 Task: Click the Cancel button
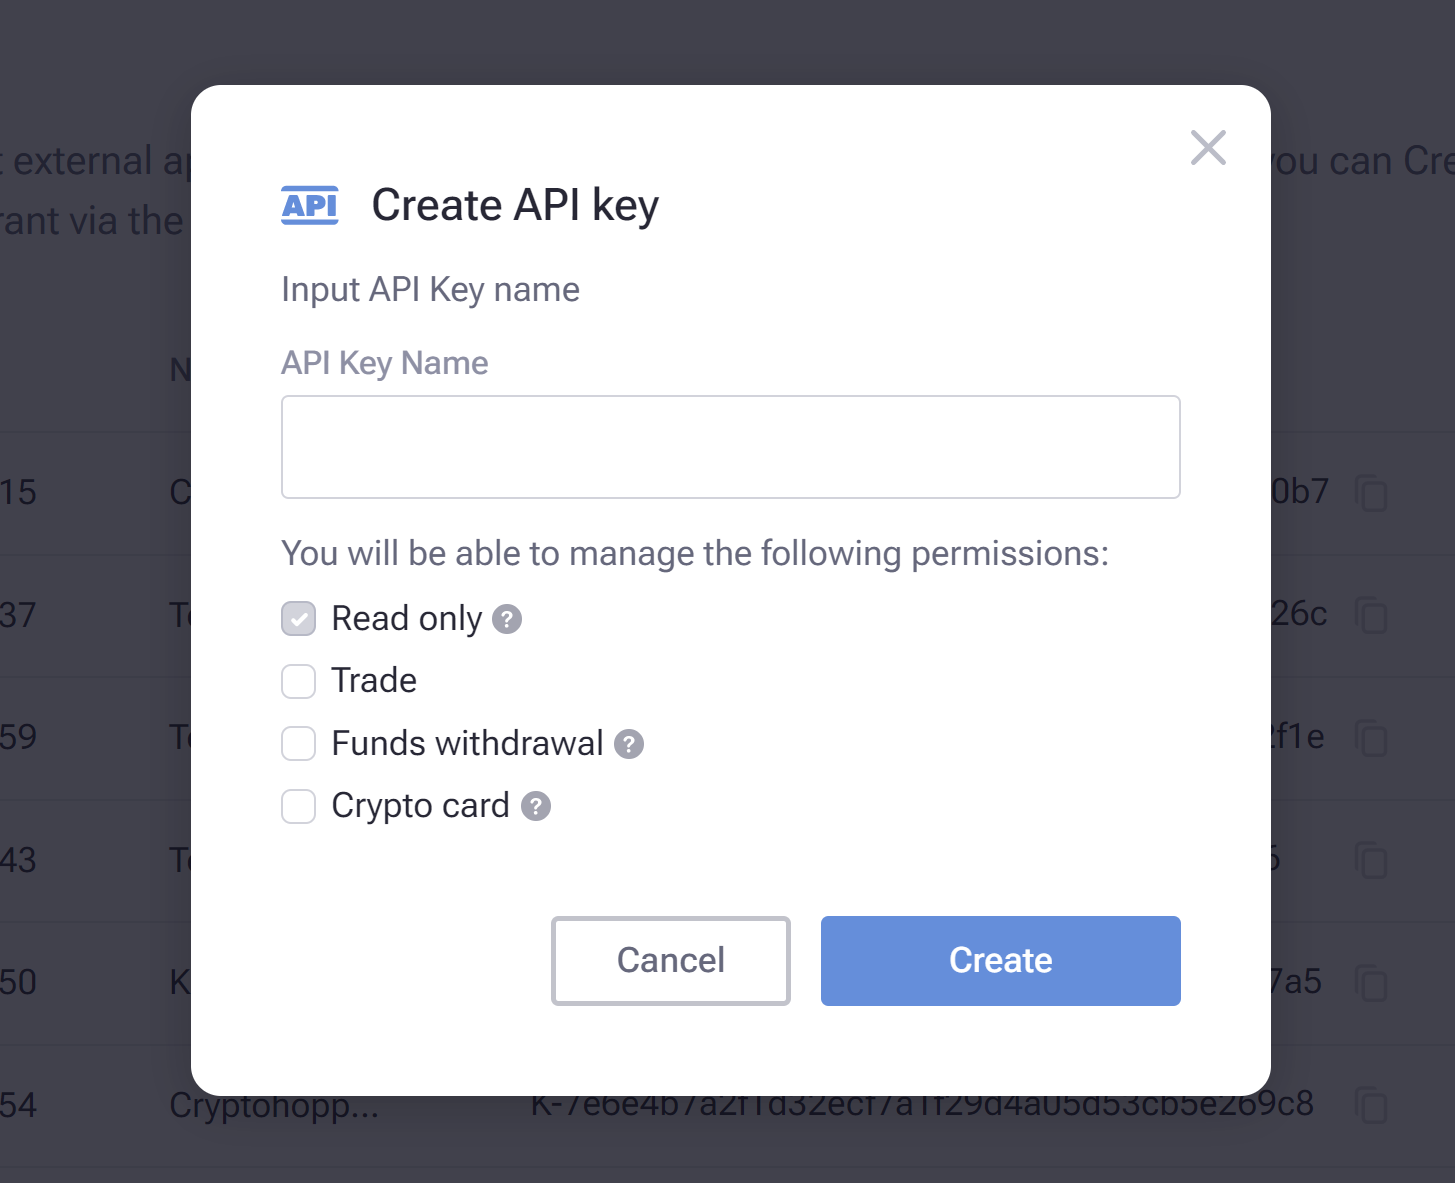pyautogui.click(x=671, y=960)
